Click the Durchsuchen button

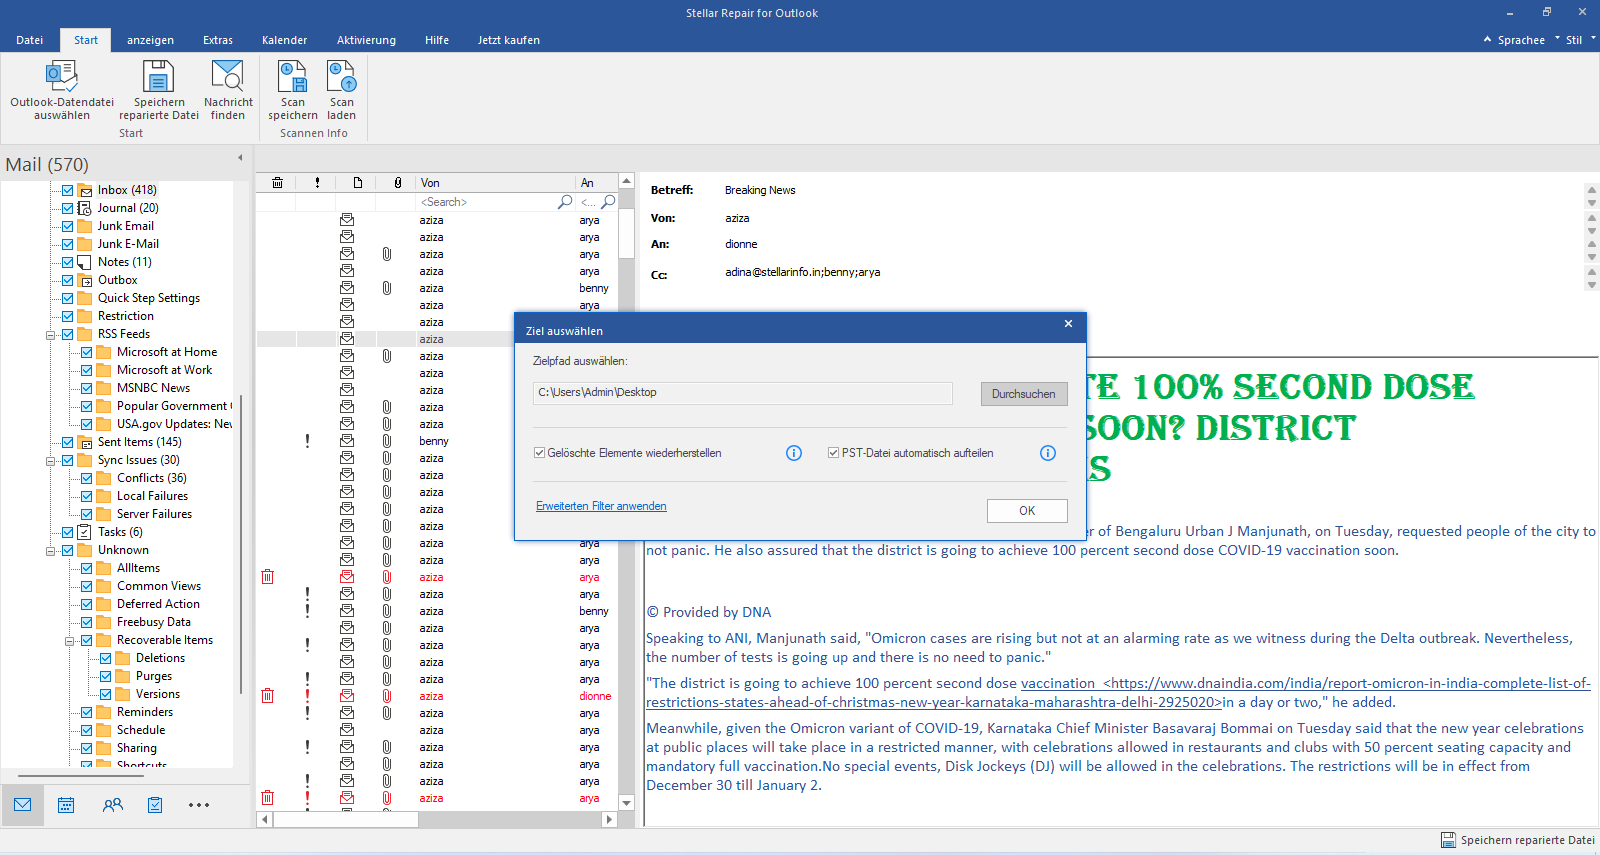(1023, 394)
